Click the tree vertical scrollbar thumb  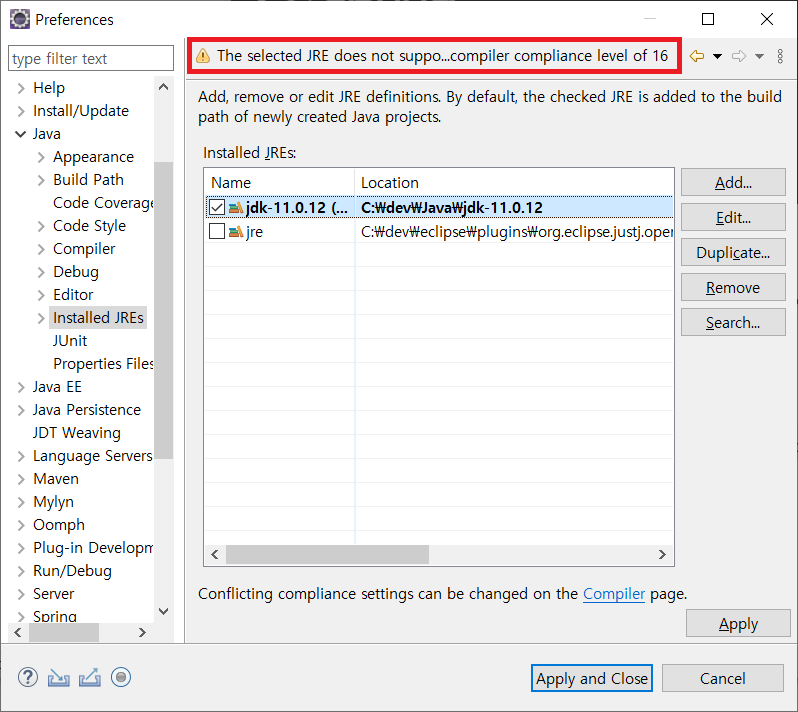click(163, 310)
